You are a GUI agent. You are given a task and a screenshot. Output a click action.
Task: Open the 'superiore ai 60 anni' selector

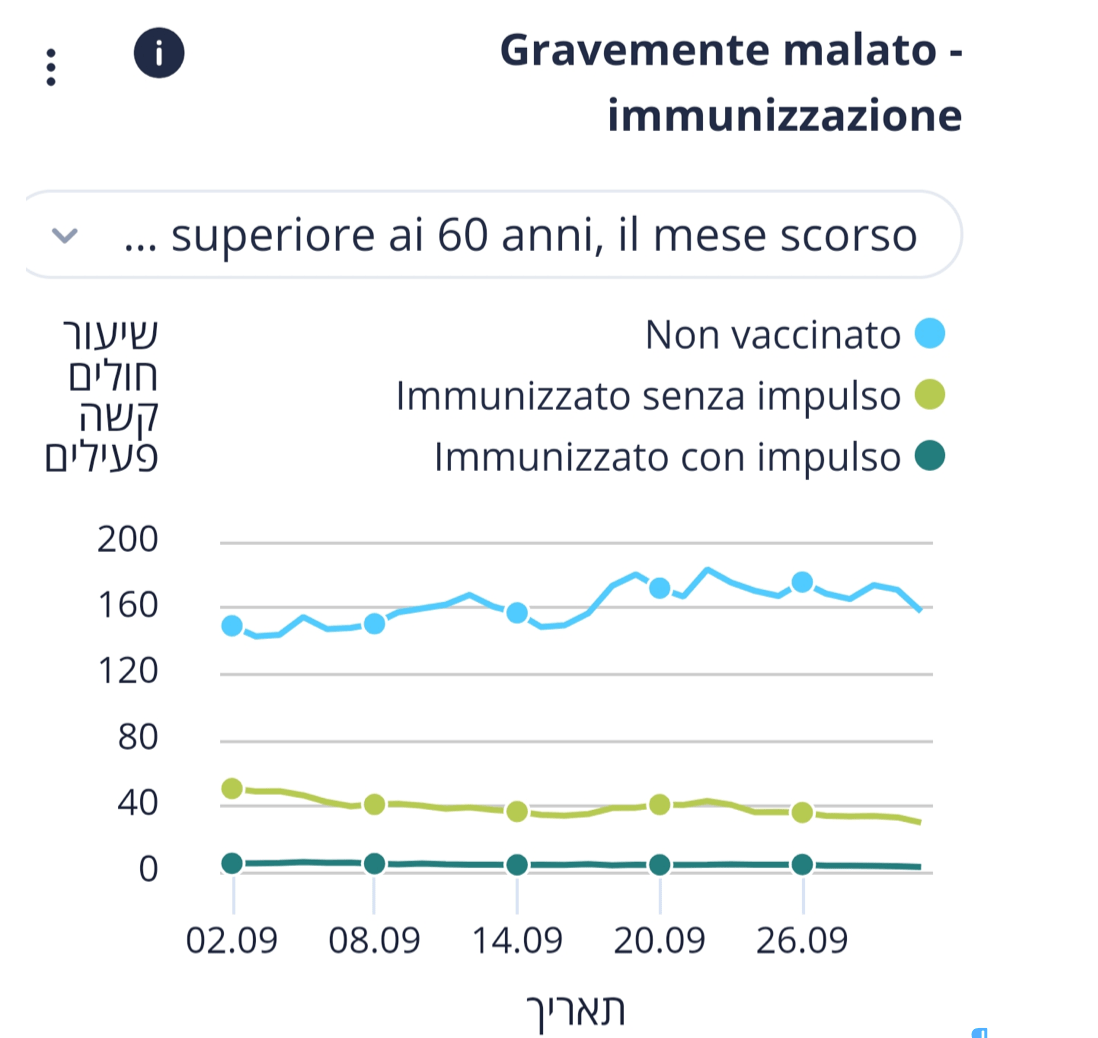click(520, 237)
